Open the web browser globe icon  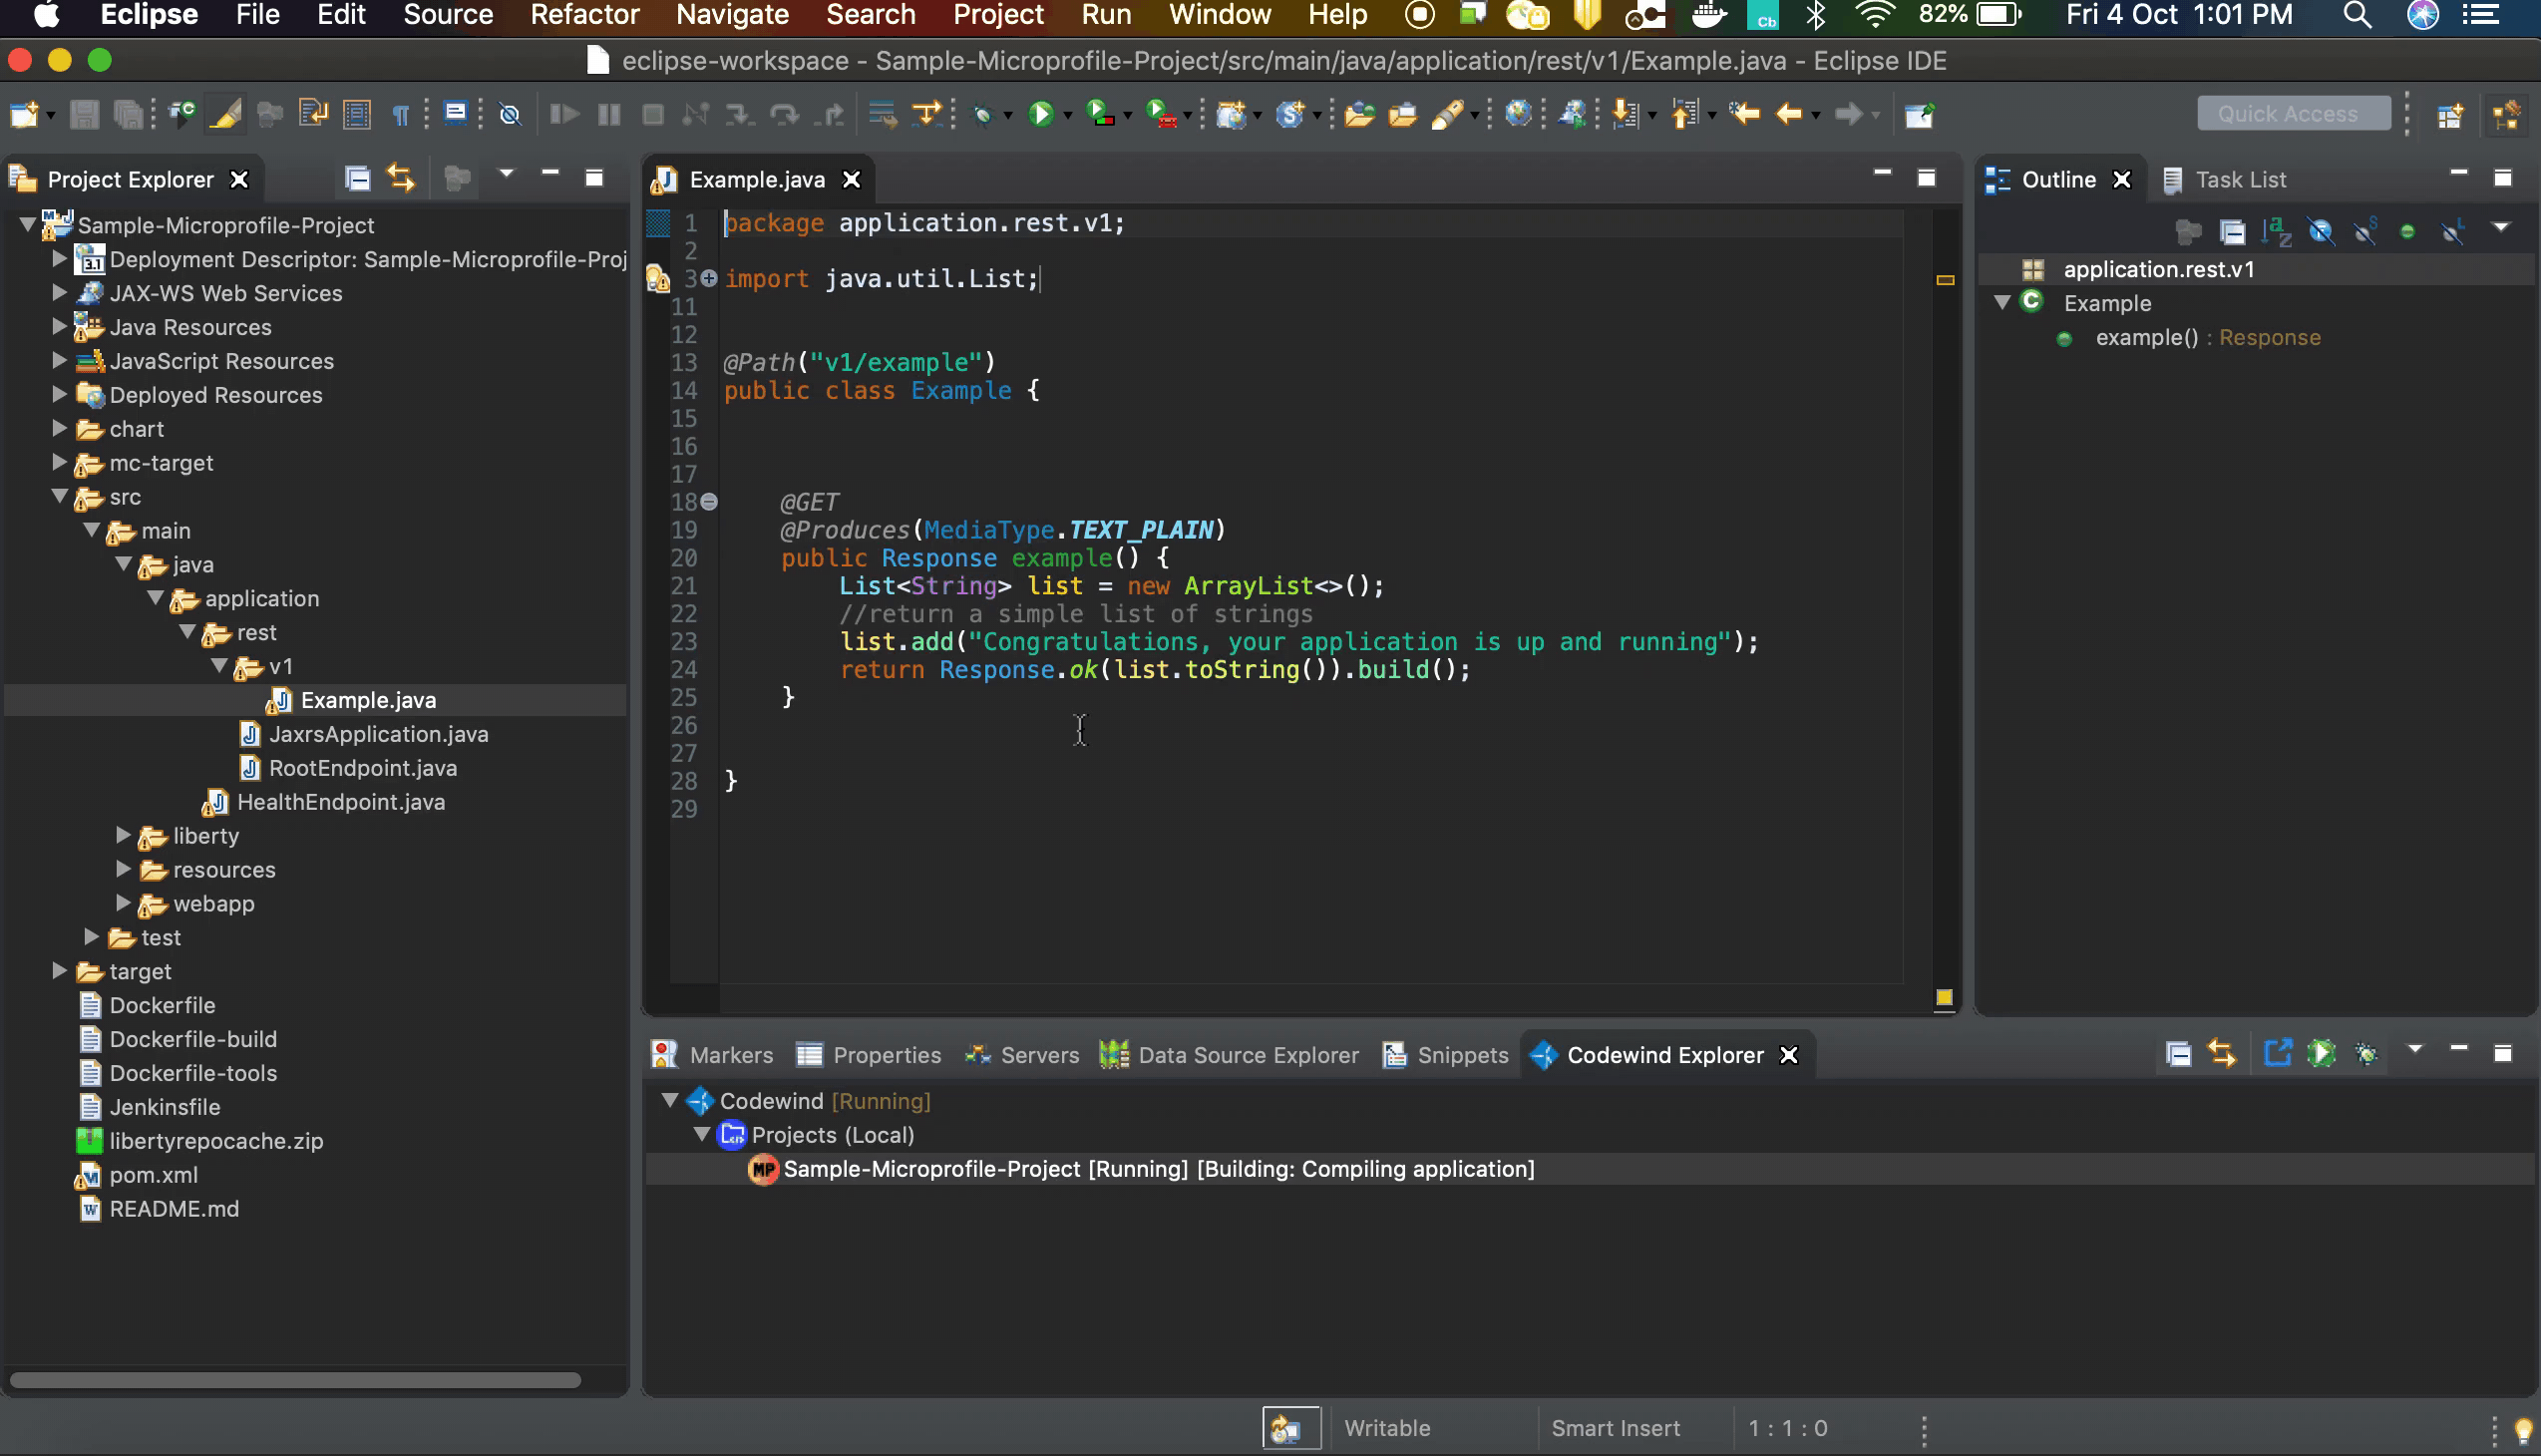pyautogui.click(x=1517, y=114)
